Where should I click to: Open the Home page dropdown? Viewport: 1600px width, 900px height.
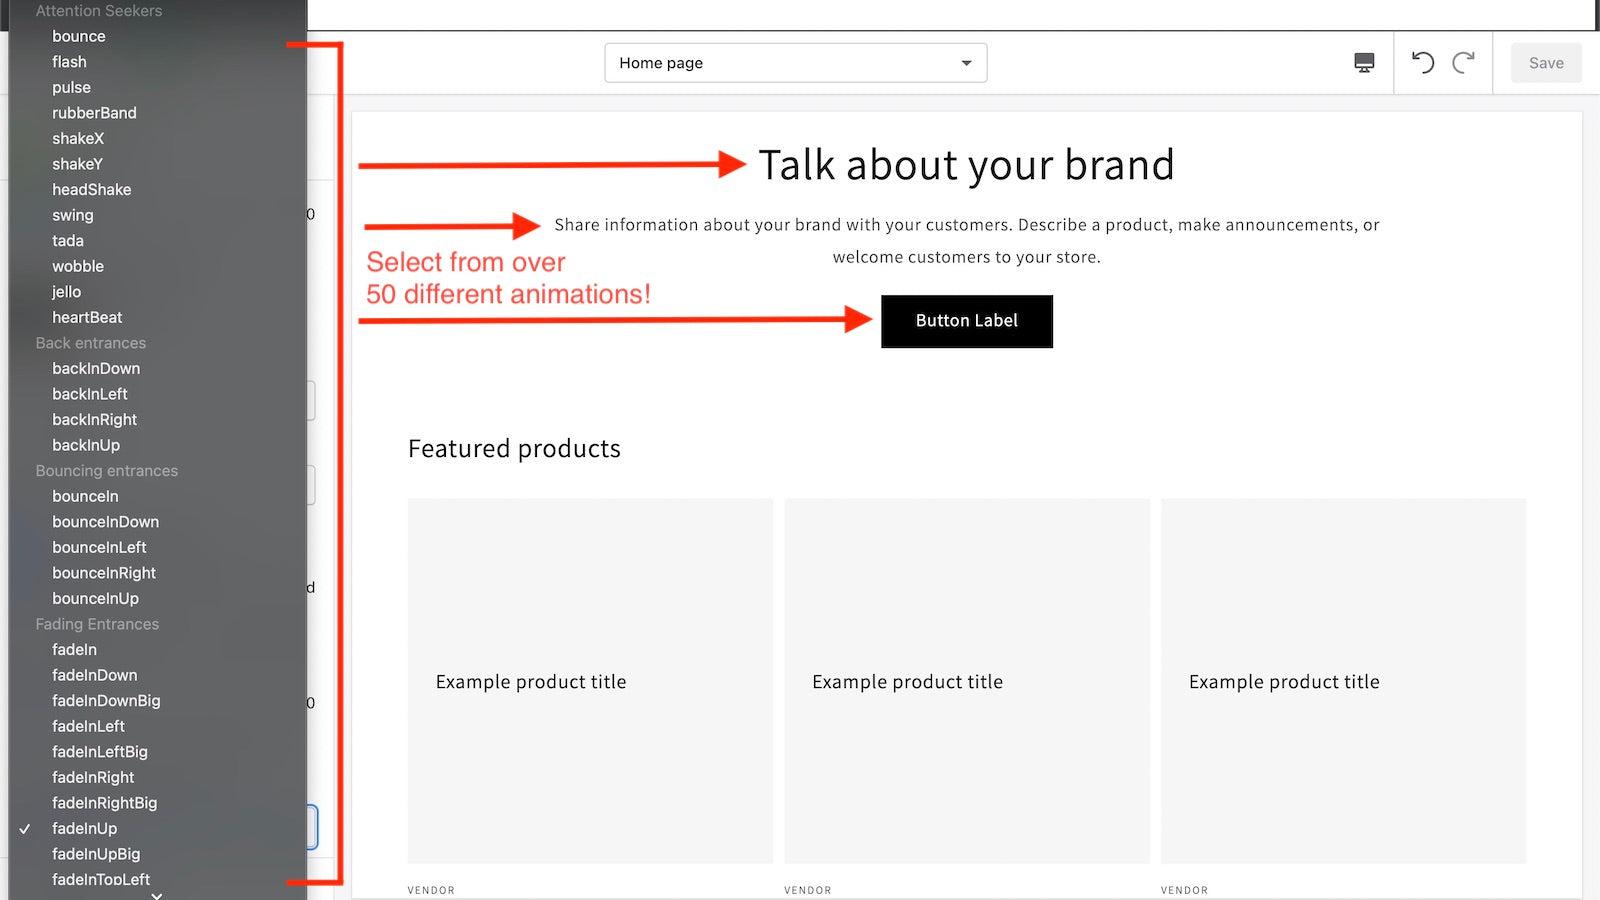click(795, 63)
